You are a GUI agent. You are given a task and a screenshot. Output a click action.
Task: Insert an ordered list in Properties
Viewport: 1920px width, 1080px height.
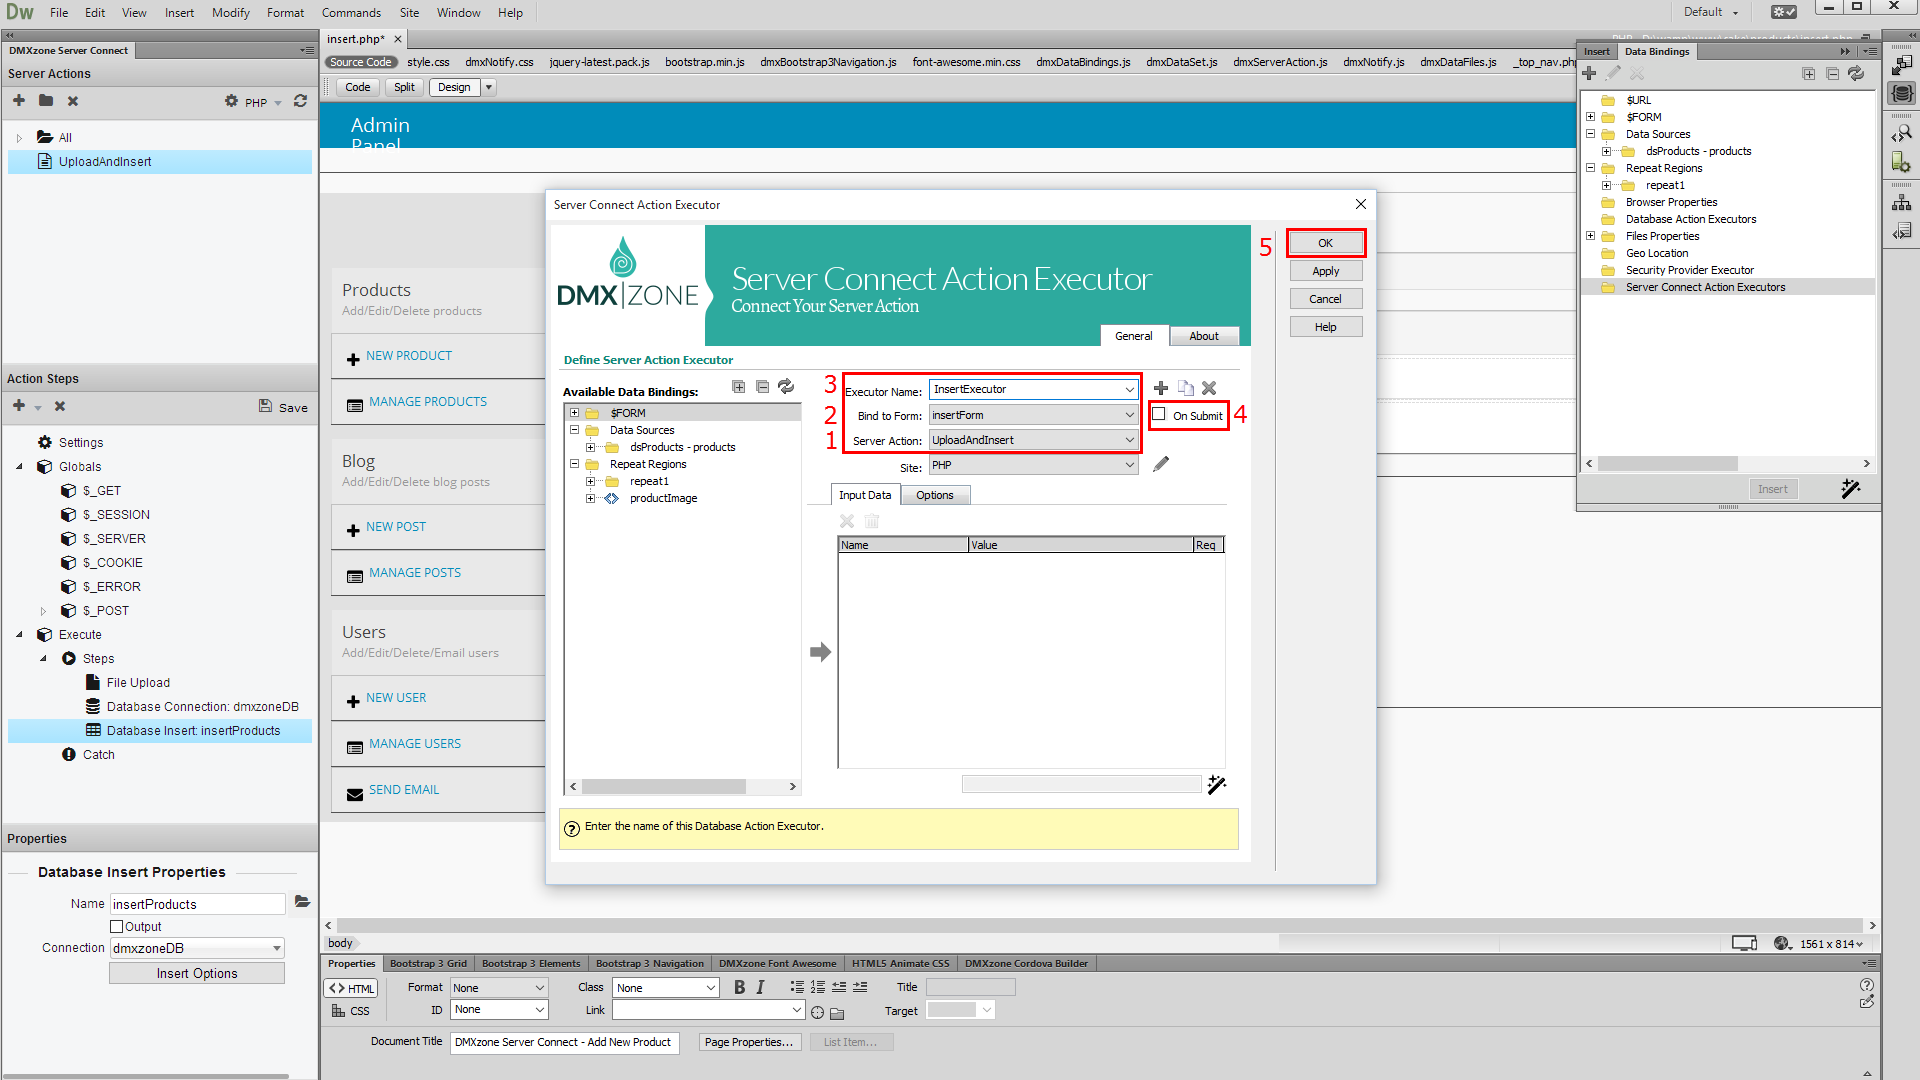tap(818, 987)
